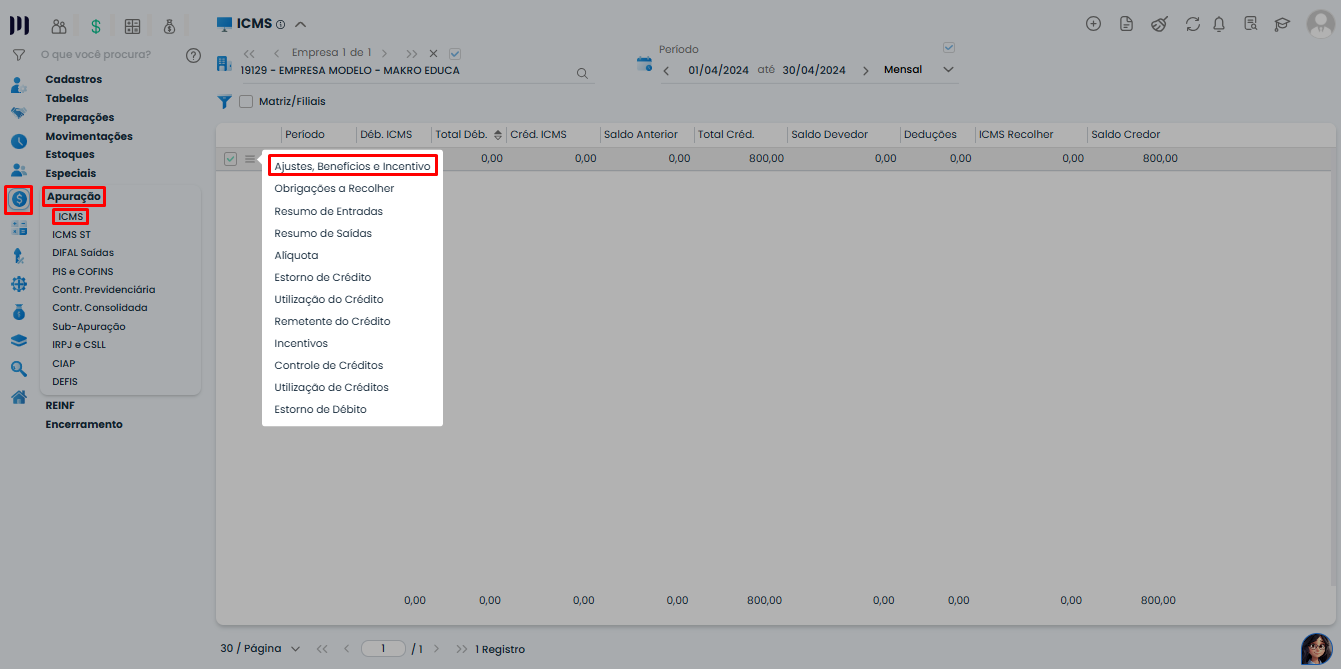The height and width of the screenshot is (669, 1341).
Task: Select the green dollar sign module icon
Action: [96, 26]
